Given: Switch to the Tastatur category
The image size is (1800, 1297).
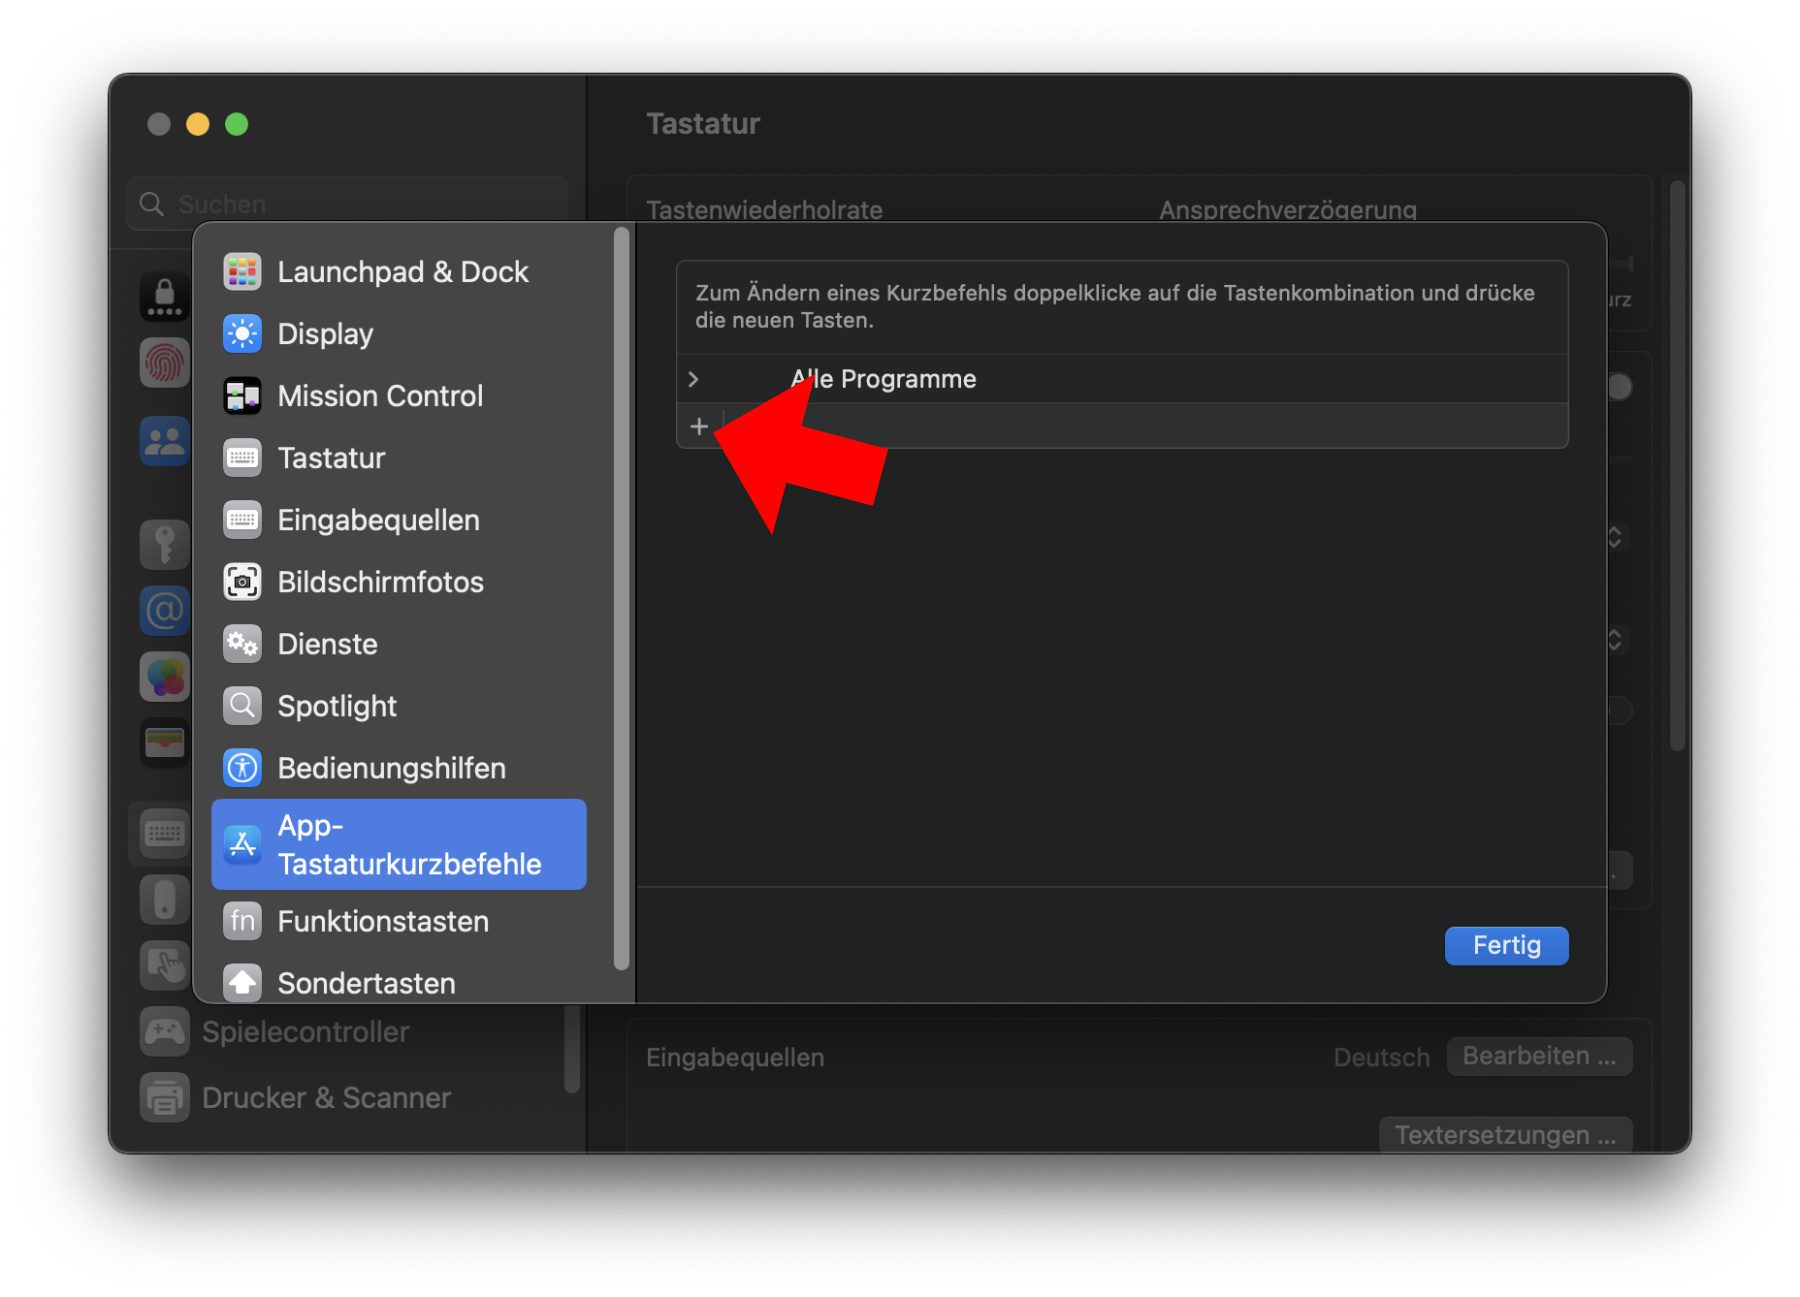Looking at the screenshot, I should pos(331,458).
